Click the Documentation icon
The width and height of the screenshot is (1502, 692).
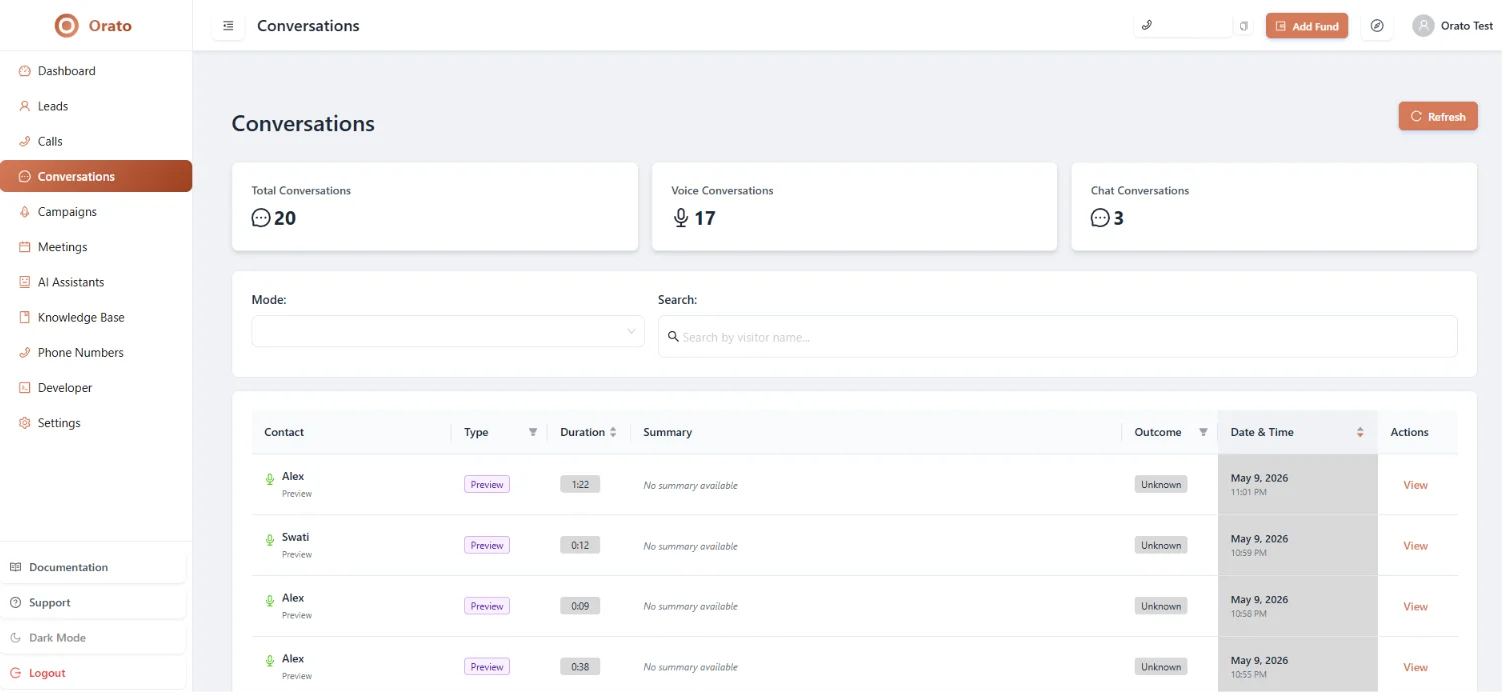[15, 567]
